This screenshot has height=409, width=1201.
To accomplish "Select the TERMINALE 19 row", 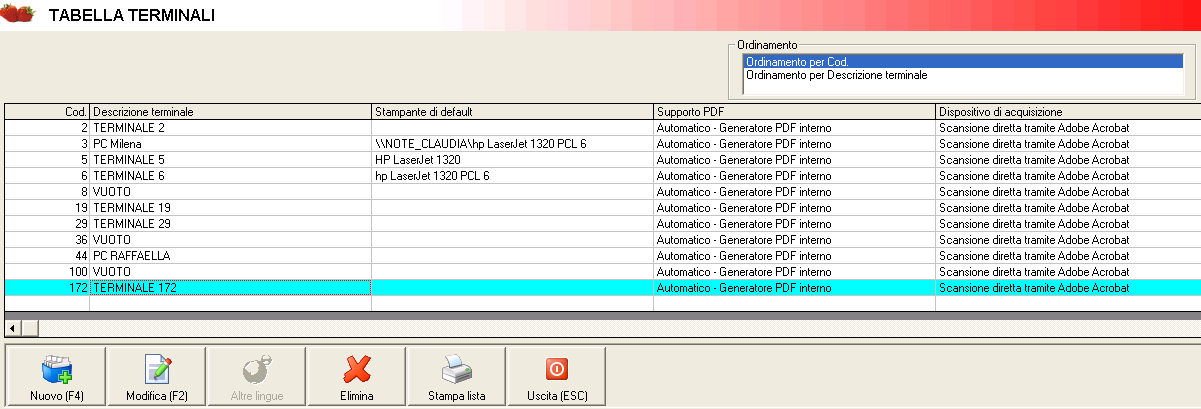I will click(x=602, y=208).
